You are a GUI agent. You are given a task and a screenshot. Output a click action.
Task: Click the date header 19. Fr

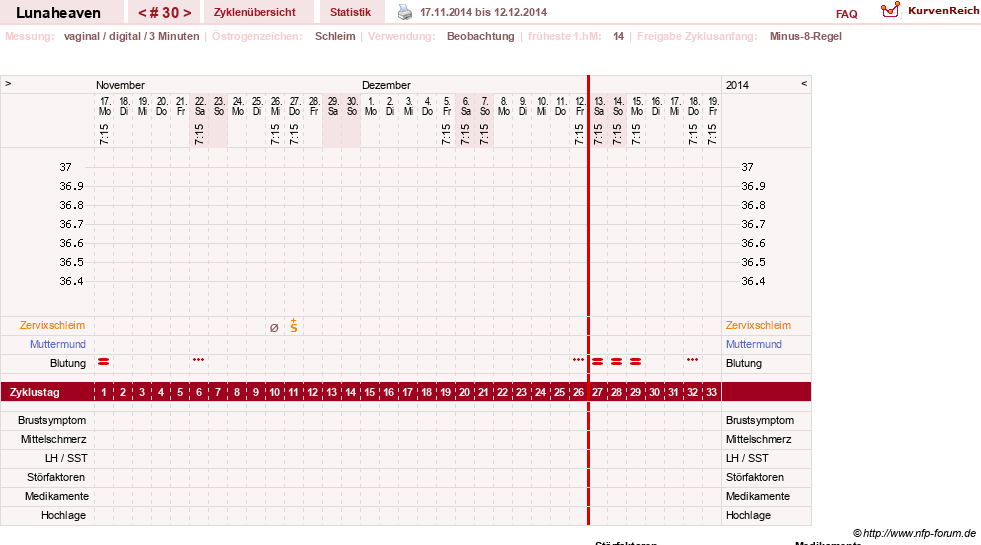[x=713, y=106]
